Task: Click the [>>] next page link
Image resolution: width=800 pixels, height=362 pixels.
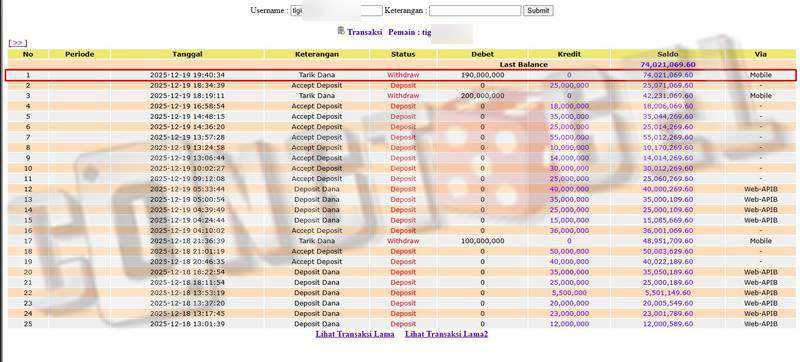Action: coord(18,43)
